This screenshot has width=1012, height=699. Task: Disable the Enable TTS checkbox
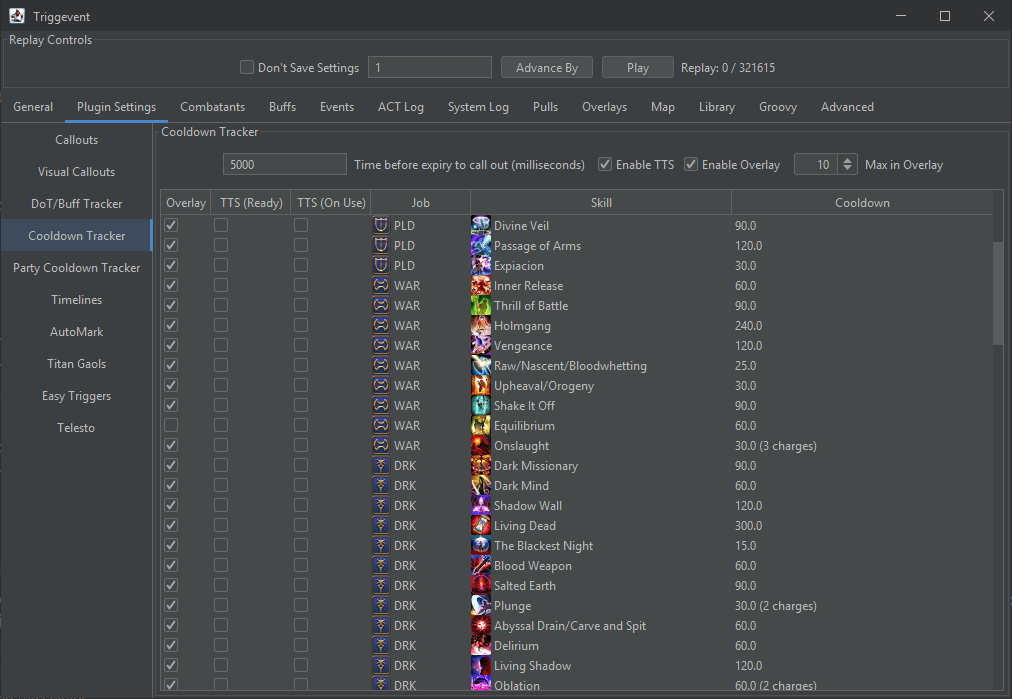point(605,164)
